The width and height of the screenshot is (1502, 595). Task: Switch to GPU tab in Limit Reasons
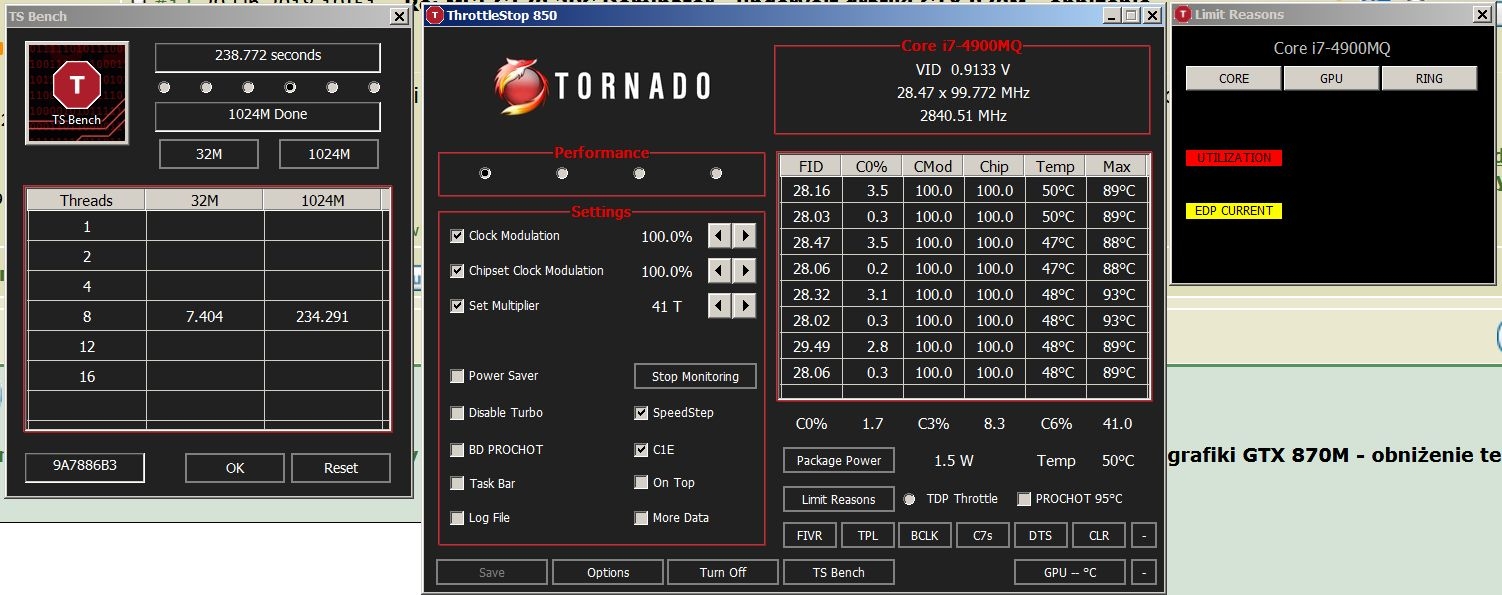[x=1331, y=78]
